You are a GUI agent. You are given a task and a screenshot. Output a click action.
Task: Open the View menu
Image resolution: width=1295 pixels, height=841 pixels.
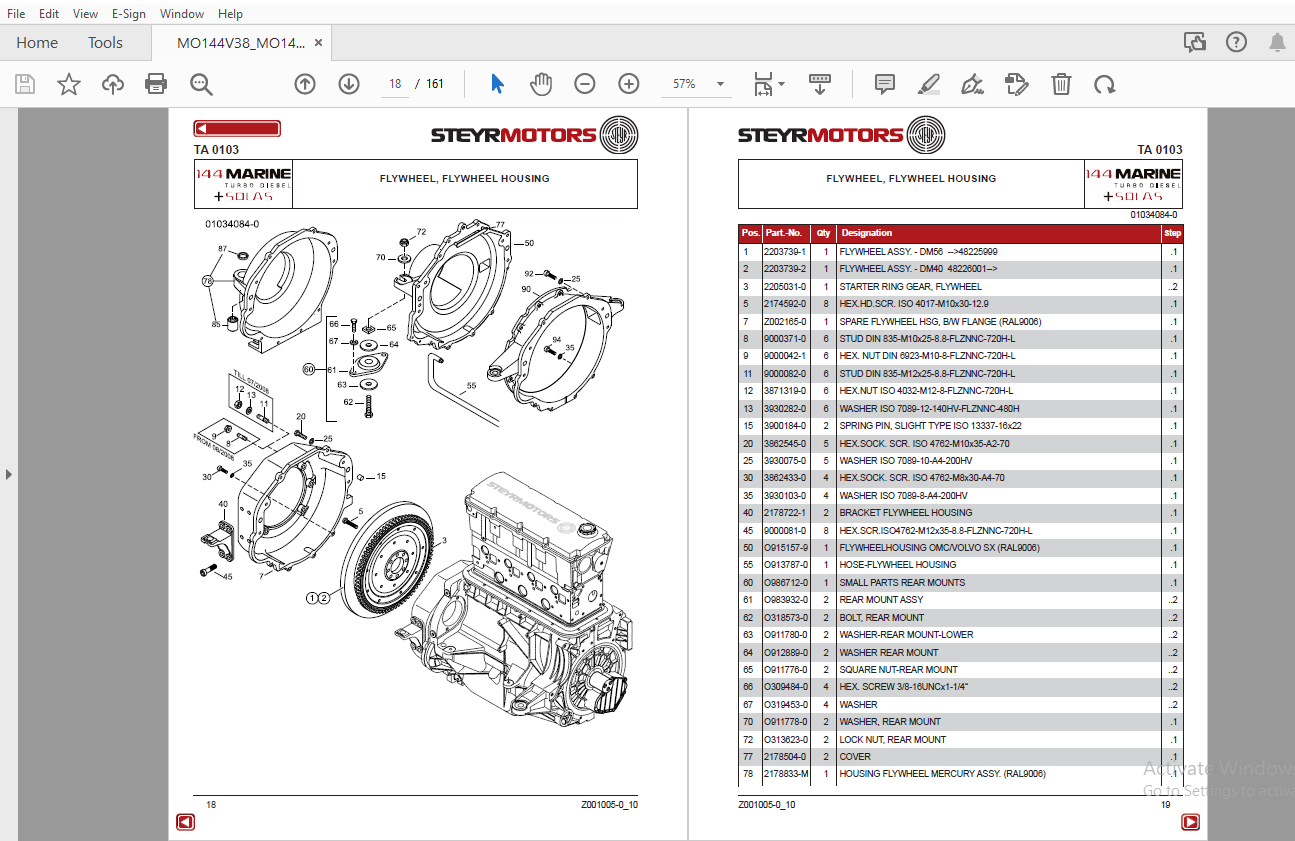86,13
